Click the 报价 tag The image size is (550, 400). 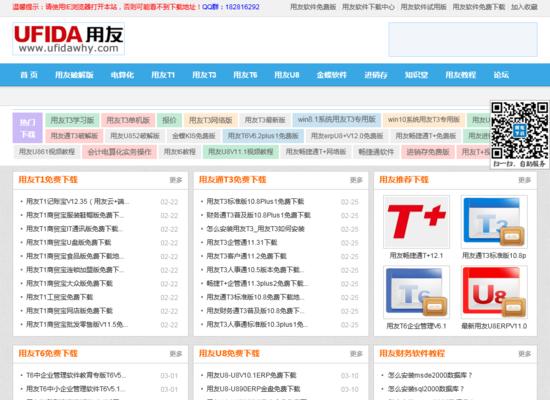(x=169, y=120)
